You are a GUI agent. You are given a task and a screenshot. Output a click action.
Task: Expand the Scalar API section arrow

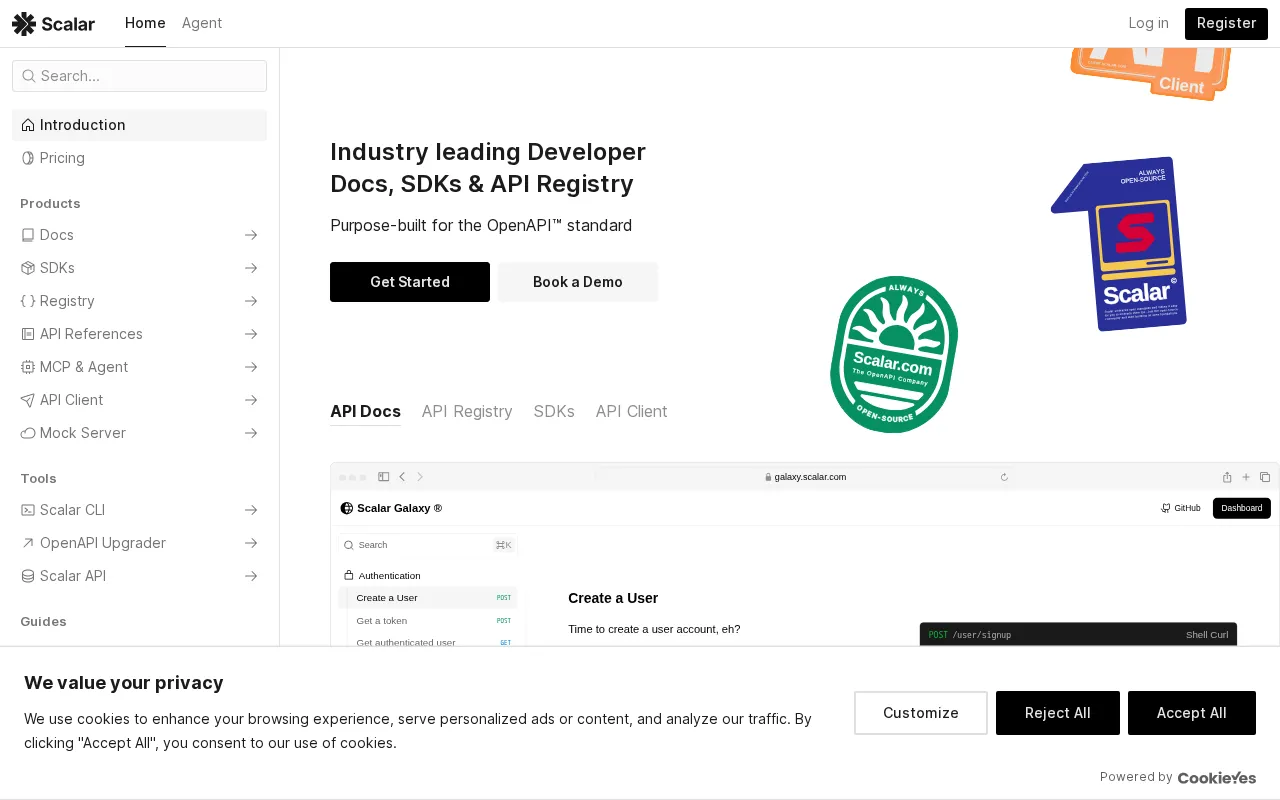pyautogui.click(x=251, y=576)
